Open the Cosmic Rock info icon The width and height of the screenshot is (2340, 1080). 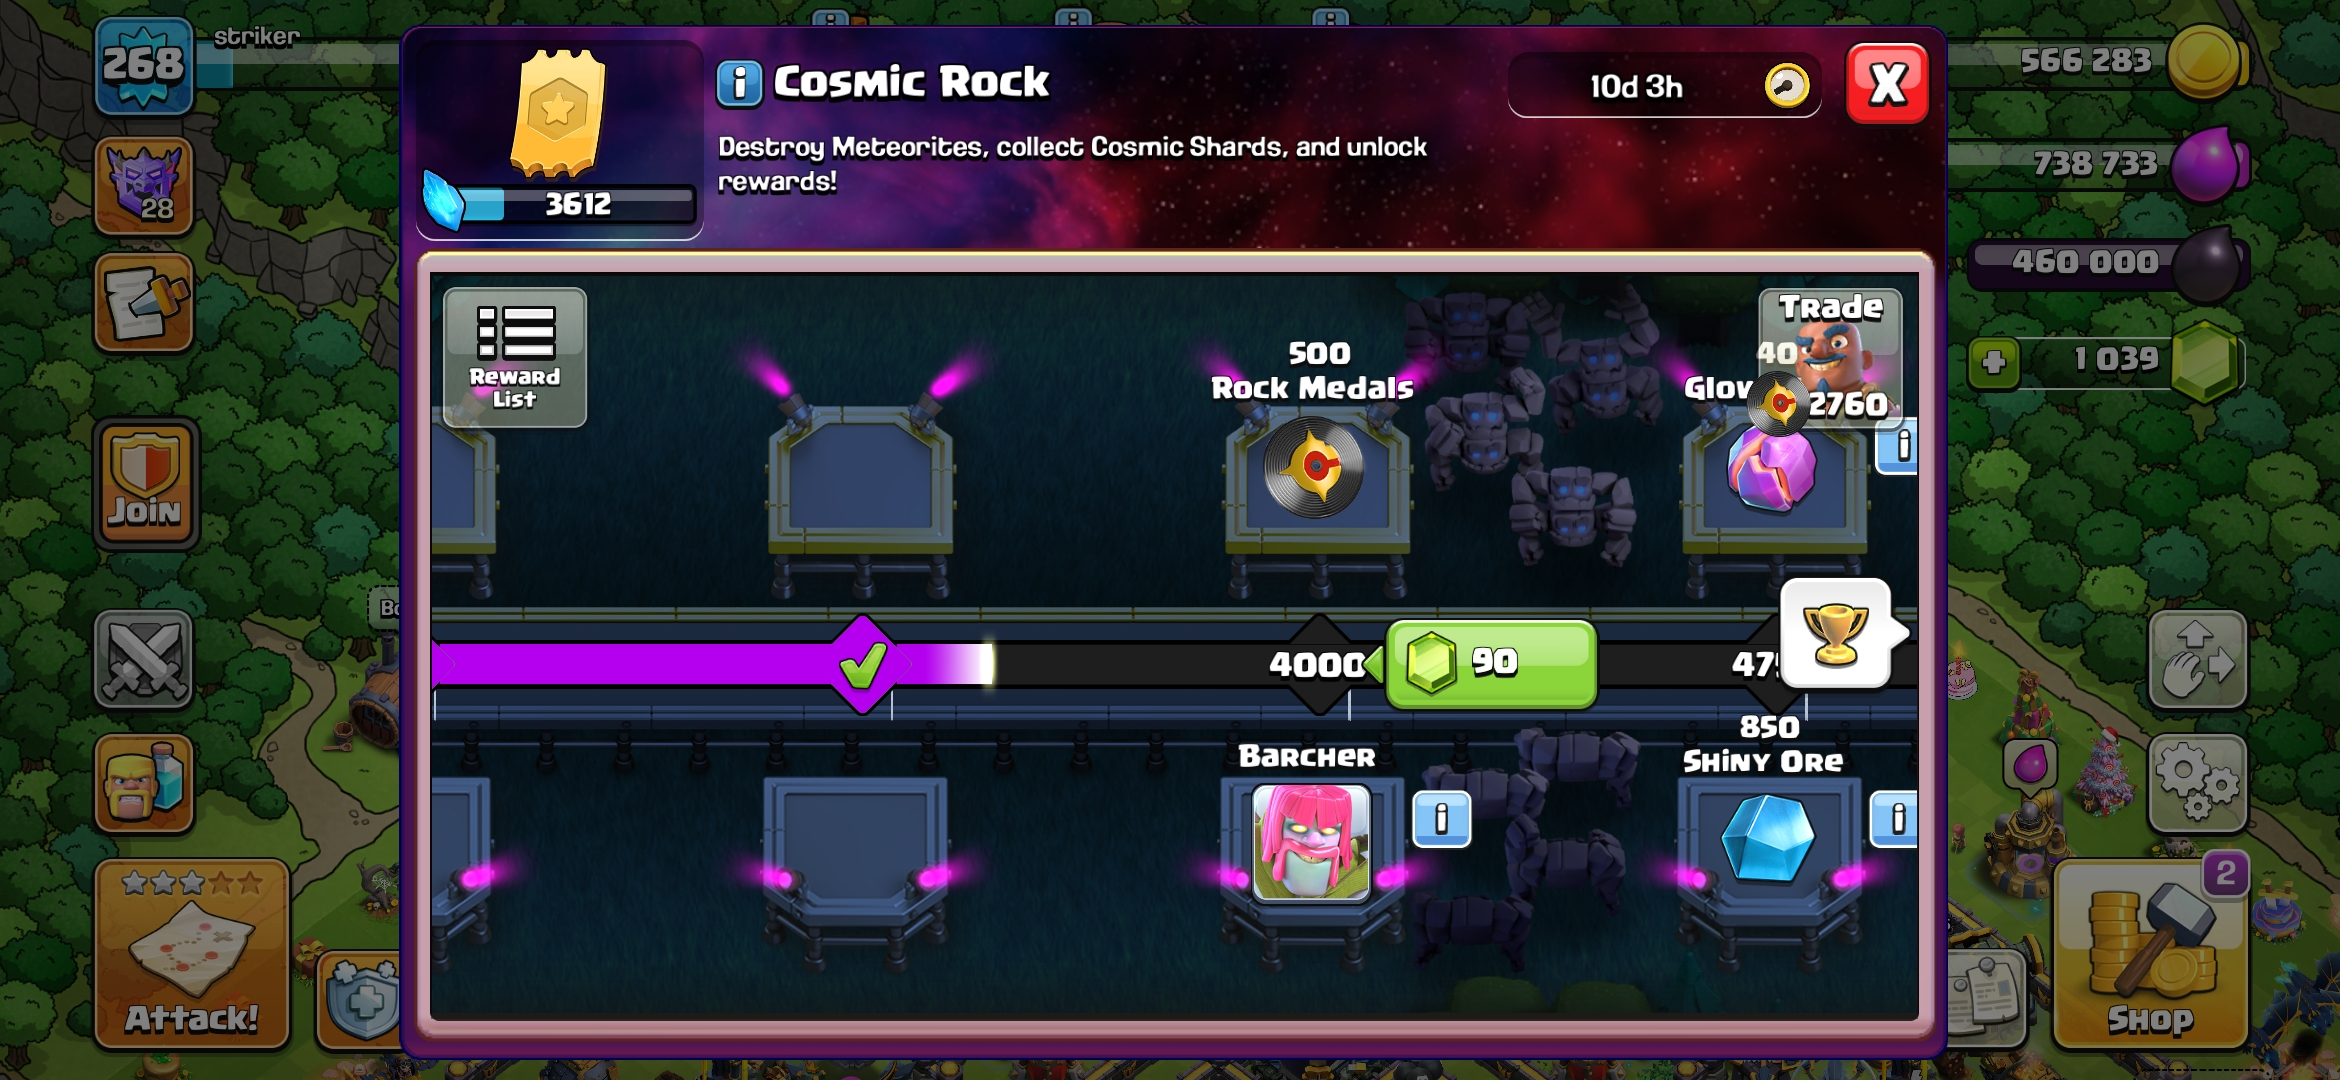[739, 83]
